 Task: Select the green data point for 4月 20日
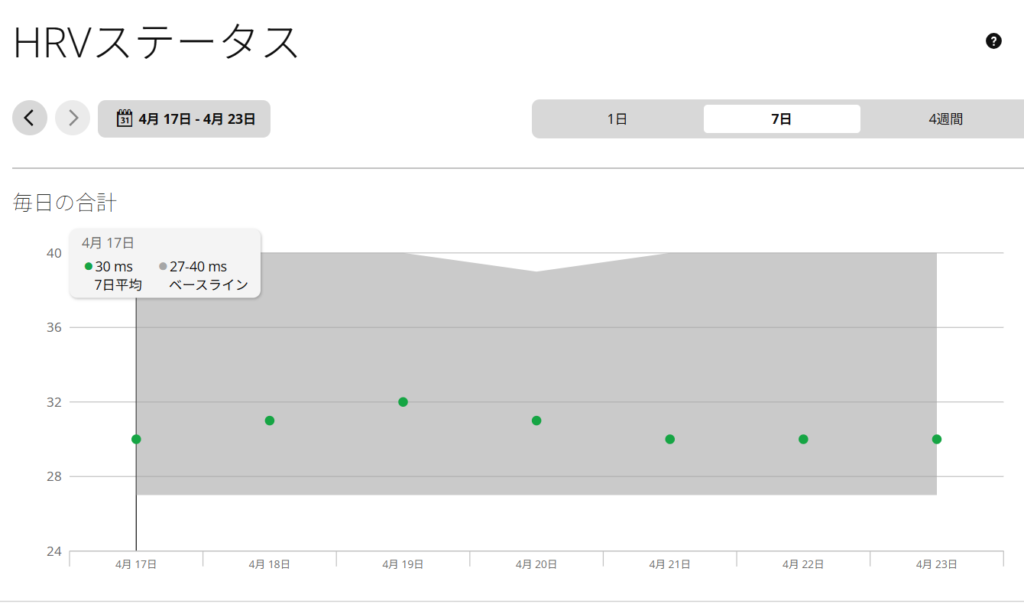pos(536,420)
